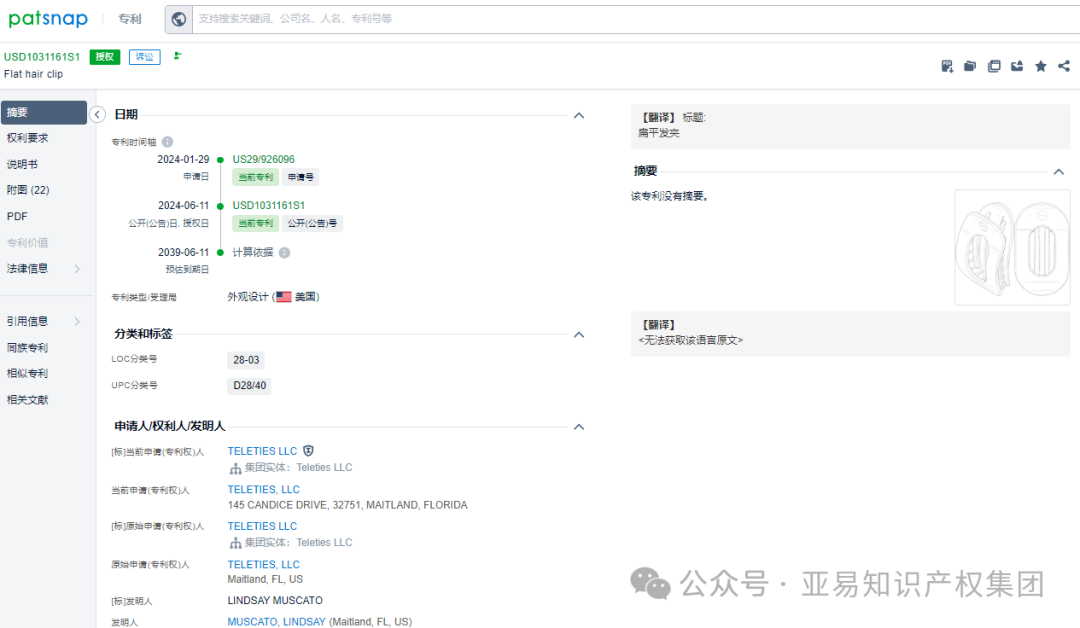Click the title text Flat hair clip

click(x=33, y=74)
